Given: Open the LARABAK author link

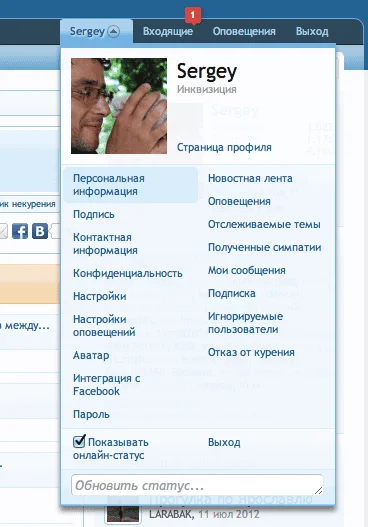Looking at the screenshot, I should pos(171,514).
